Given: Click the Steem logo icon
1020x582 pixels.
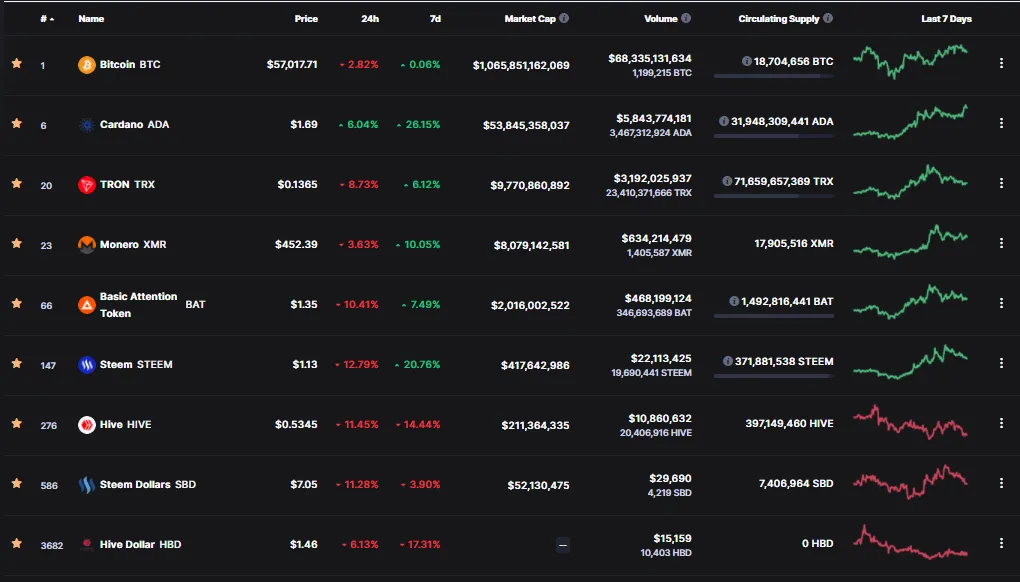Looking at the screenshot, I should (87, 365).
